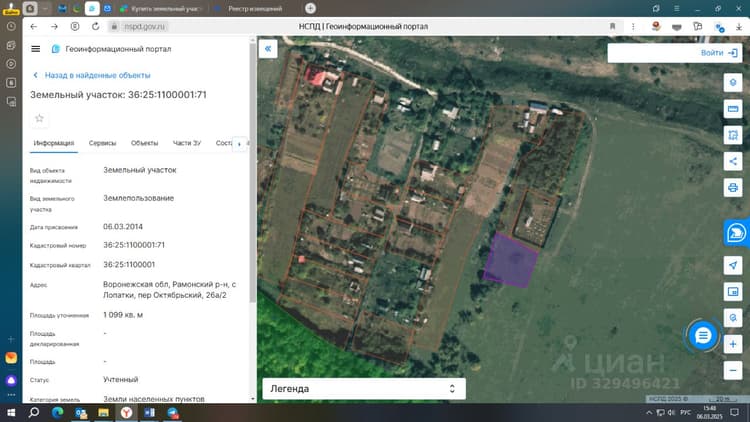Select the area selection tool on map
The image size is (750, 422).
point(733,135)
